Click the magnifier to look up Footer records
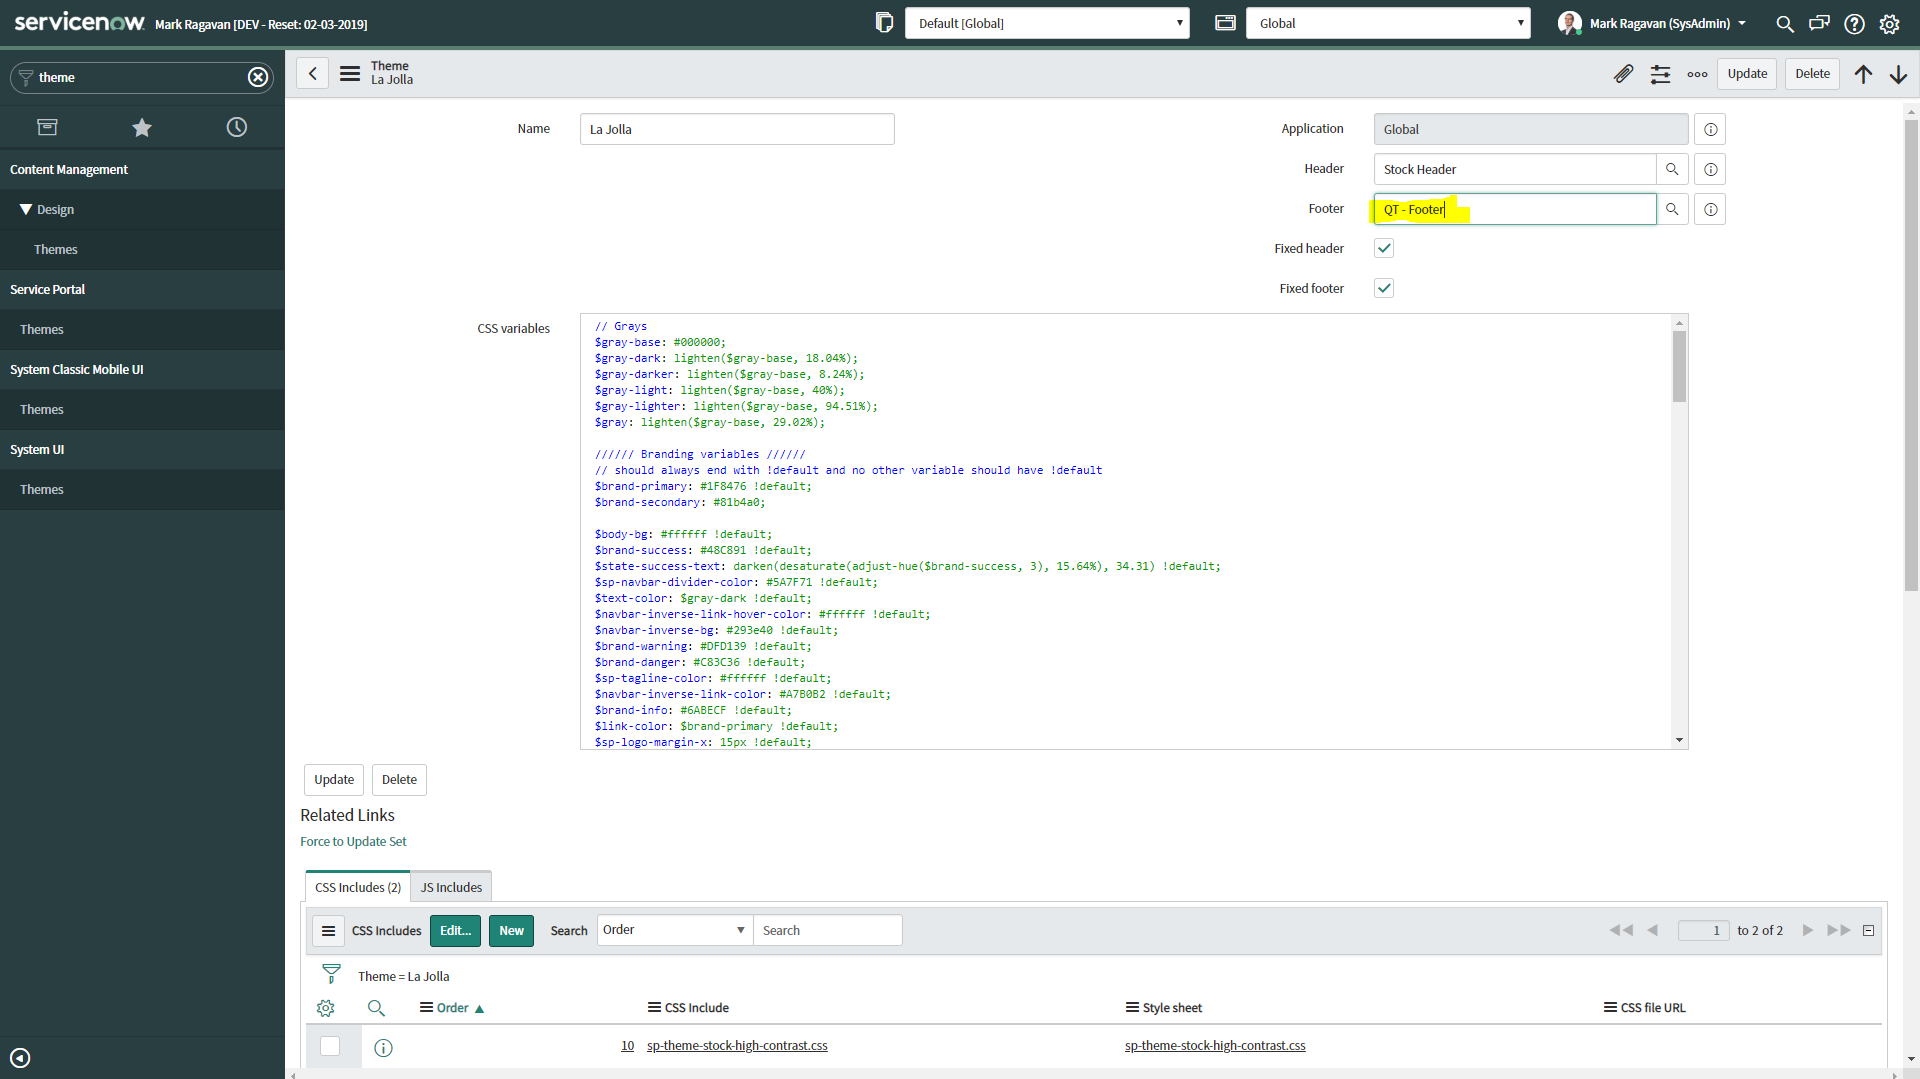The height and width of the screenshot is (1079, 1920). 1673,209
